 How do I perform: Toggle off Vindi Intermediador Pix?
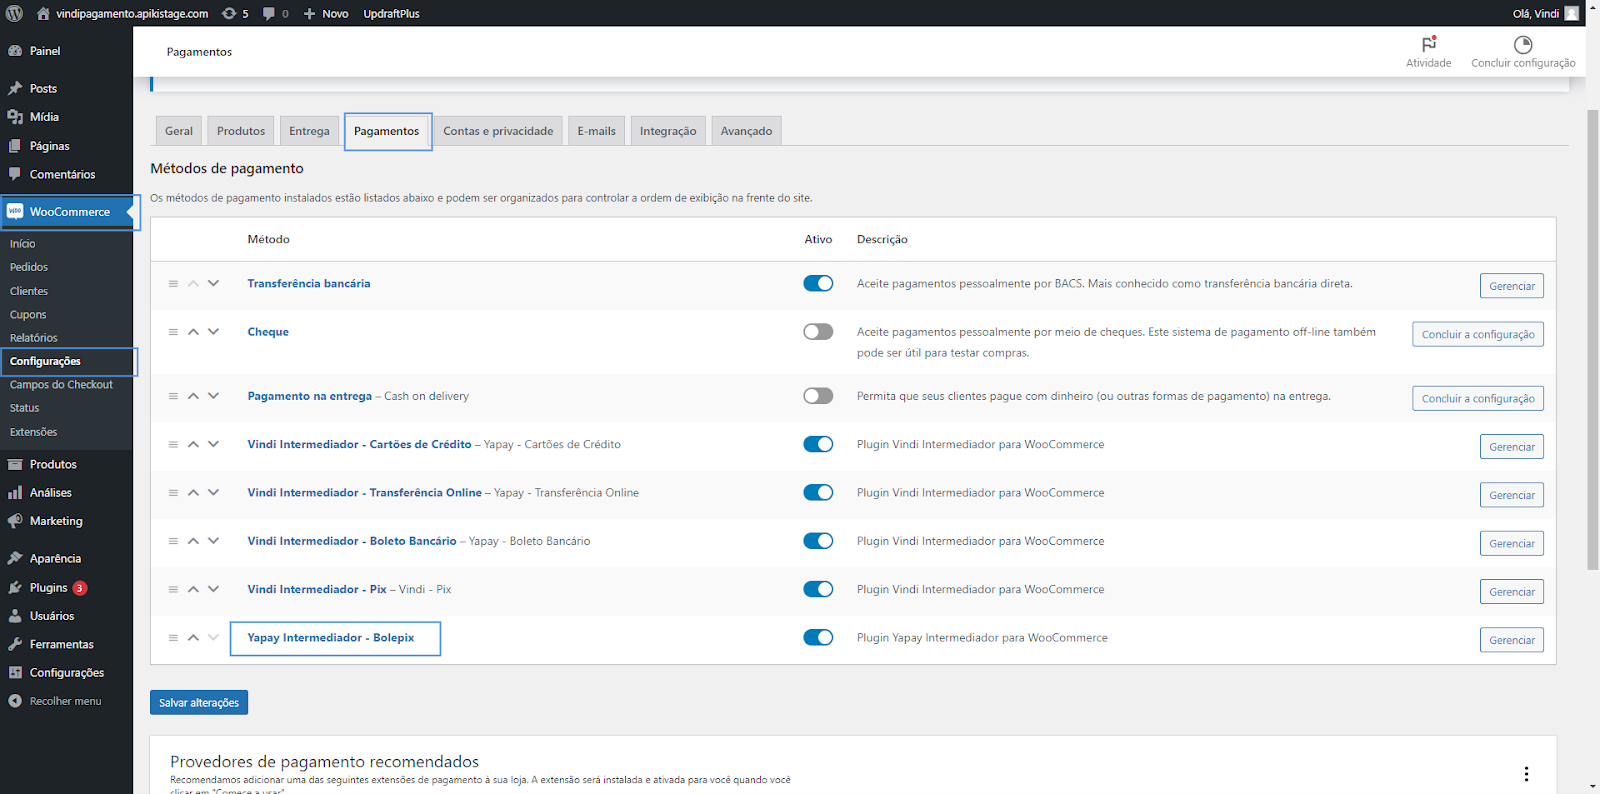click(x=818, y=589)
